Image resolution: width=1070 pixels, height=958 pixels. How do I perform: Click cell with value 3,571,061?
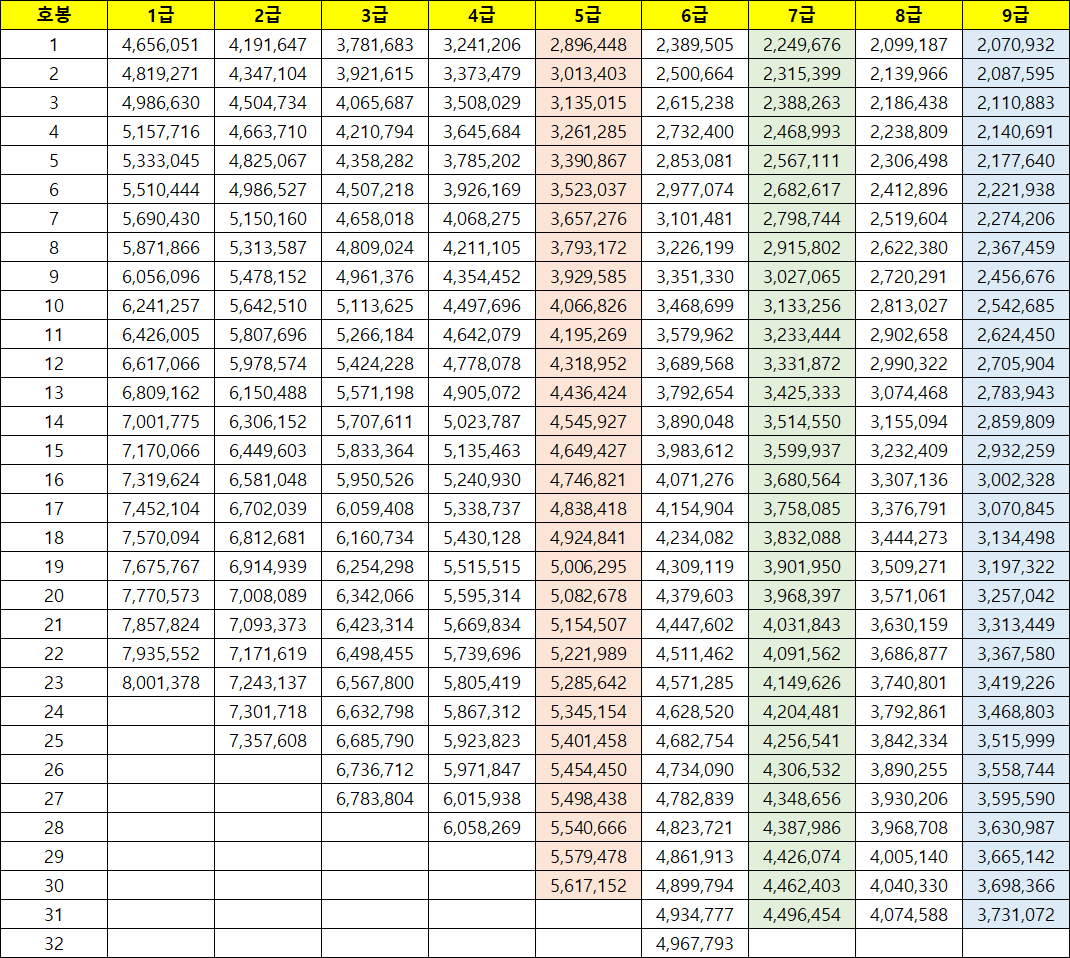pos(909,596)
